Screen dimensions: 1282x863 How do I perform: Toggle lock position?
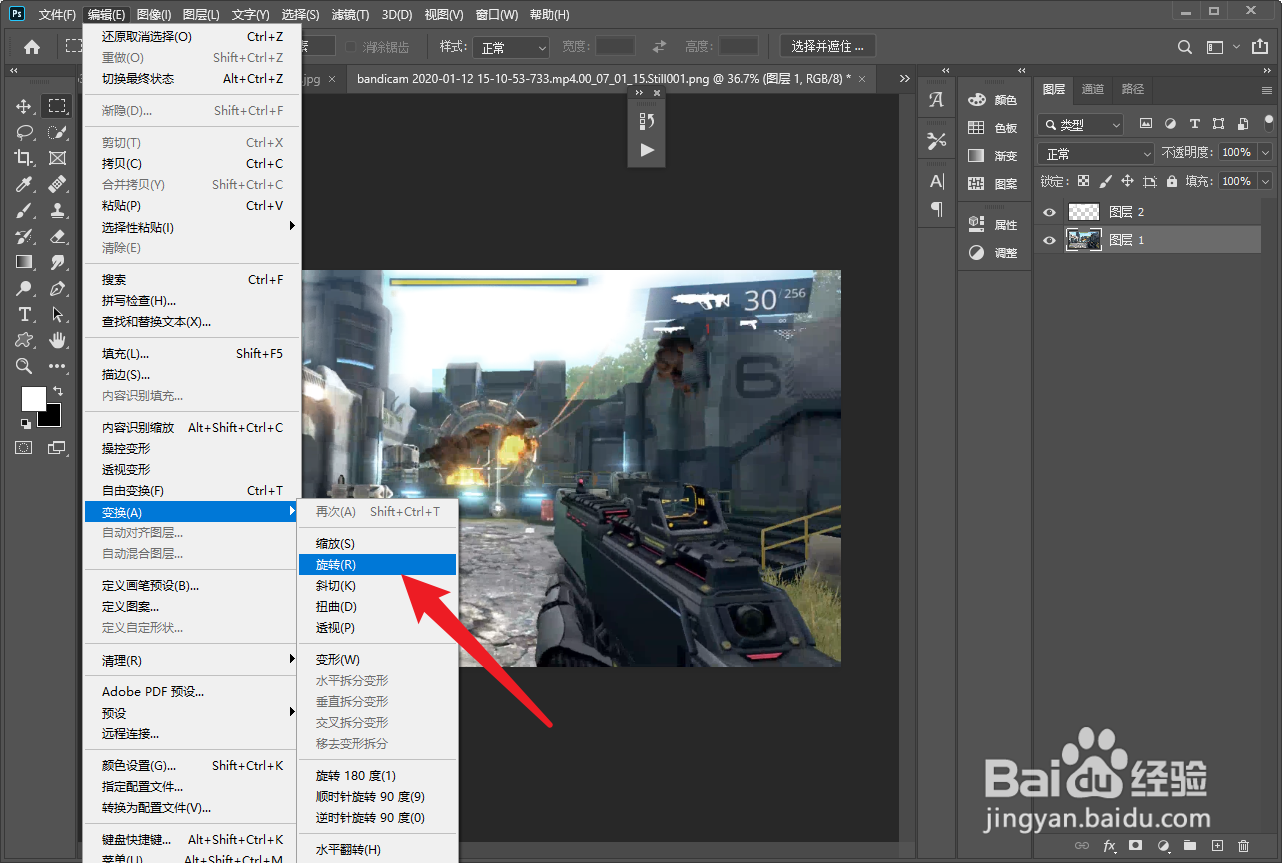(x=1127, y=182)
